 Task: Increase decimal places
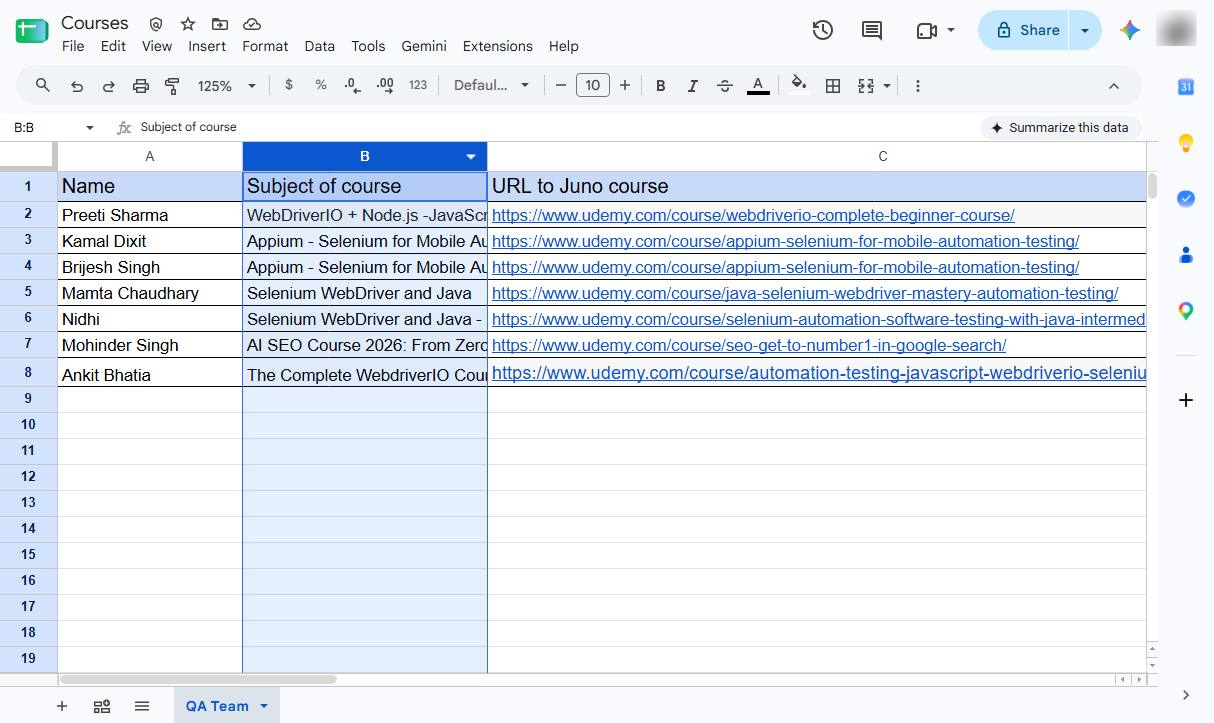[385, 85]
